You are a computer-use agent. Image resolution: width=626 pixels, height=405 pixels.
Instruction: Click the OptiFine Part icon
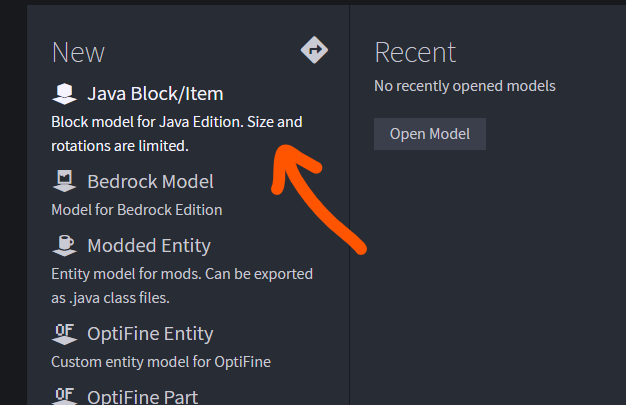pyautogui.click(x=64, y=396)
